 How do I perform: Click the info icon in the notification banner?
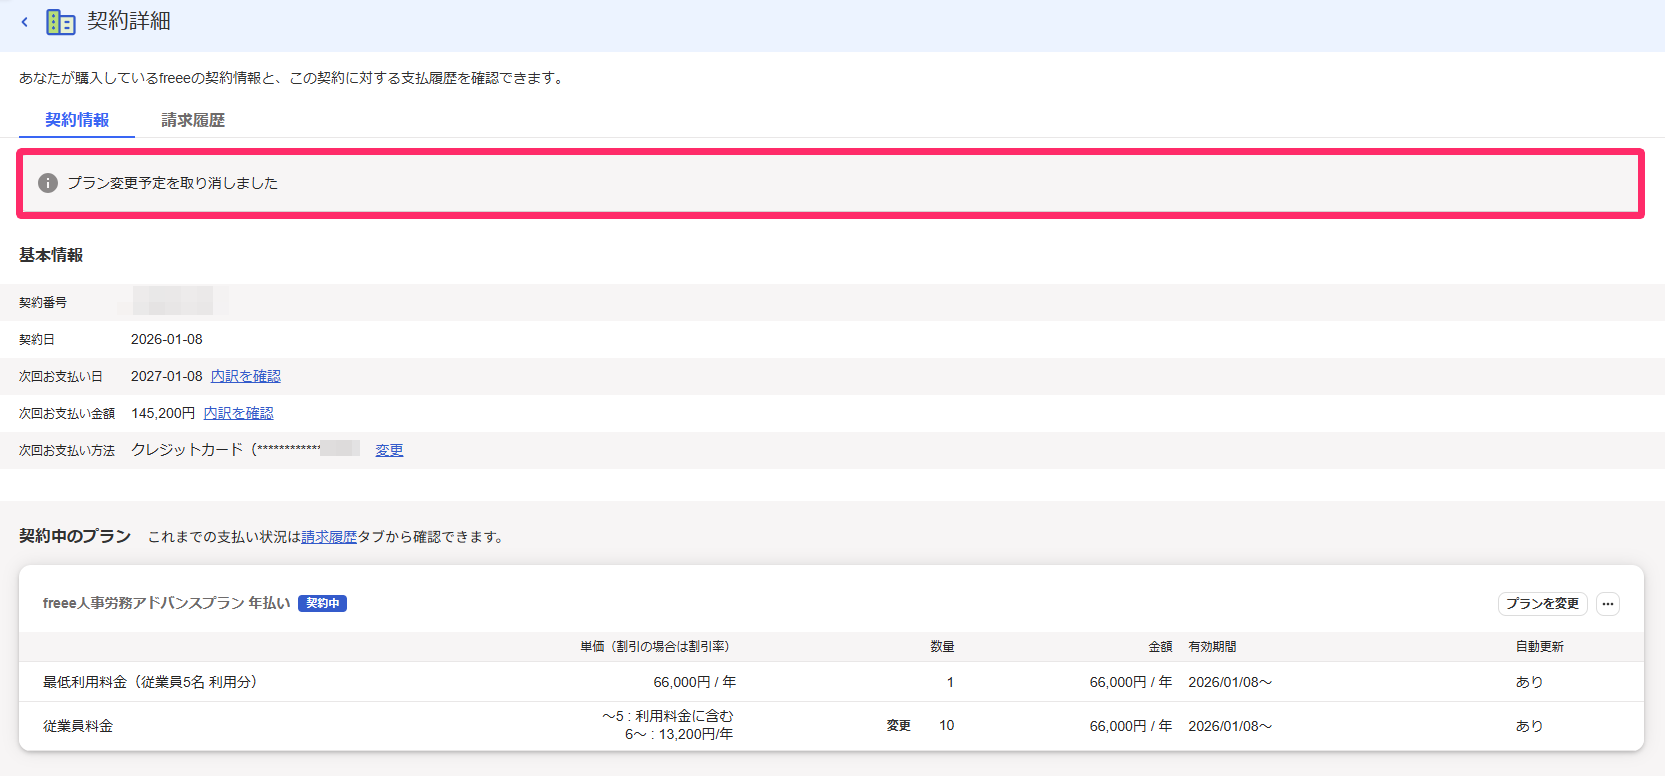(48, 183)
